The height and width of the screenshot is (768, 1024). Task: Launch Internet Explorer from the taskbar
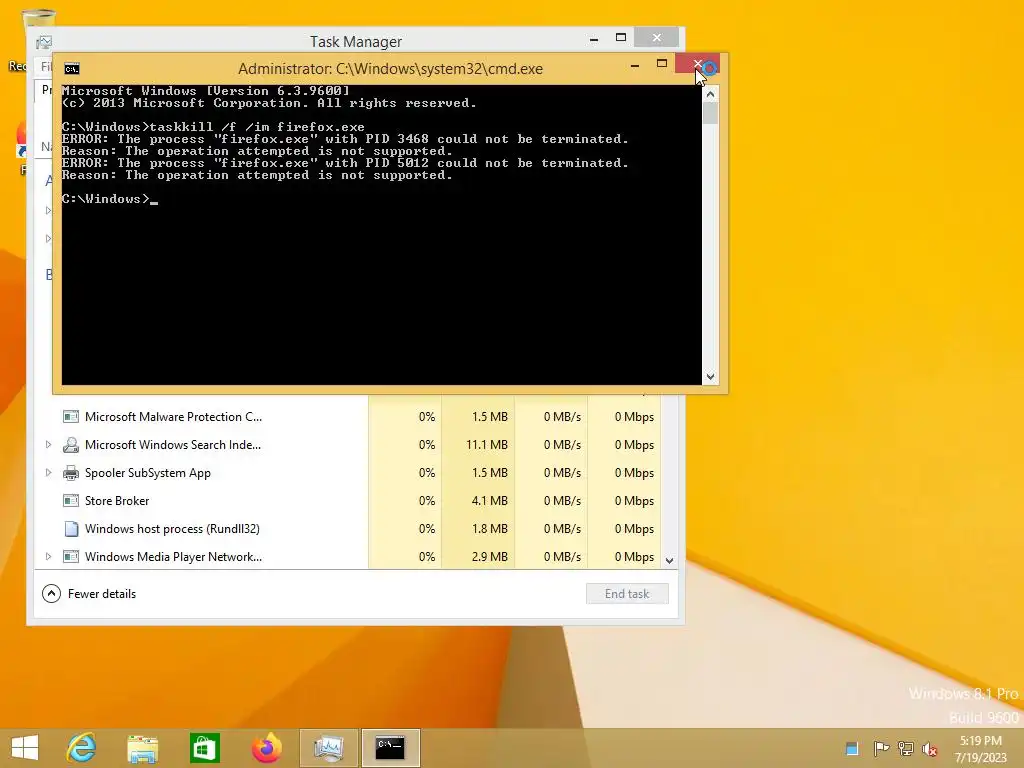(82, 748)
